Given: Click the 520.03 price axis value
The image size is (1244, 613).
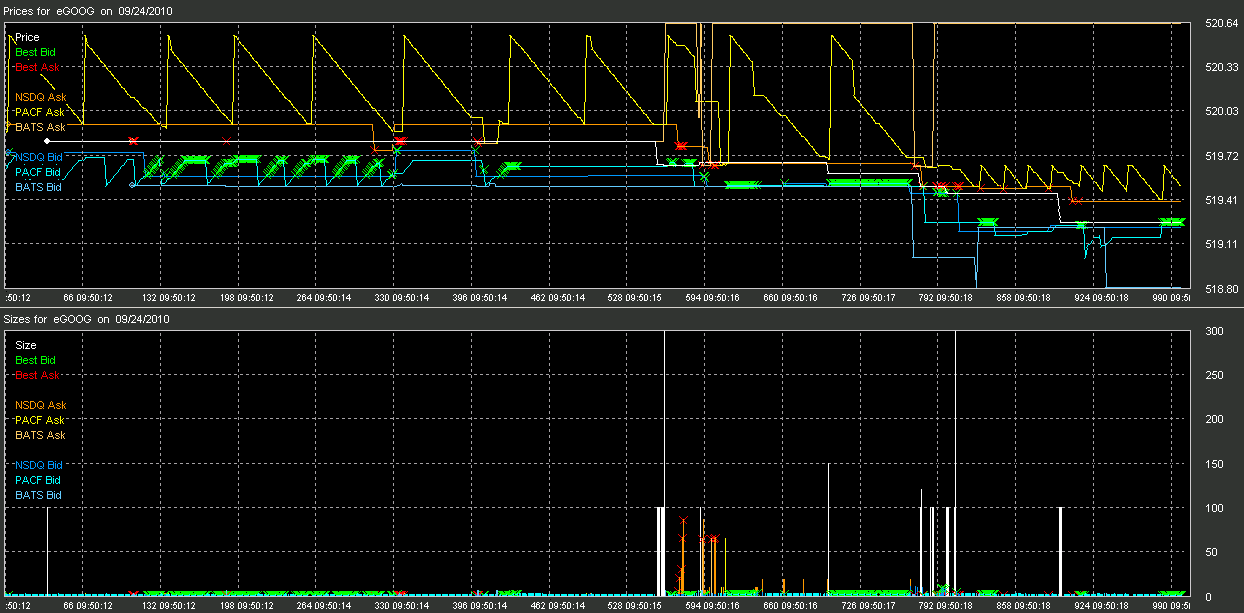Looking at the screenshot, I should click(x=1223, y=112).
